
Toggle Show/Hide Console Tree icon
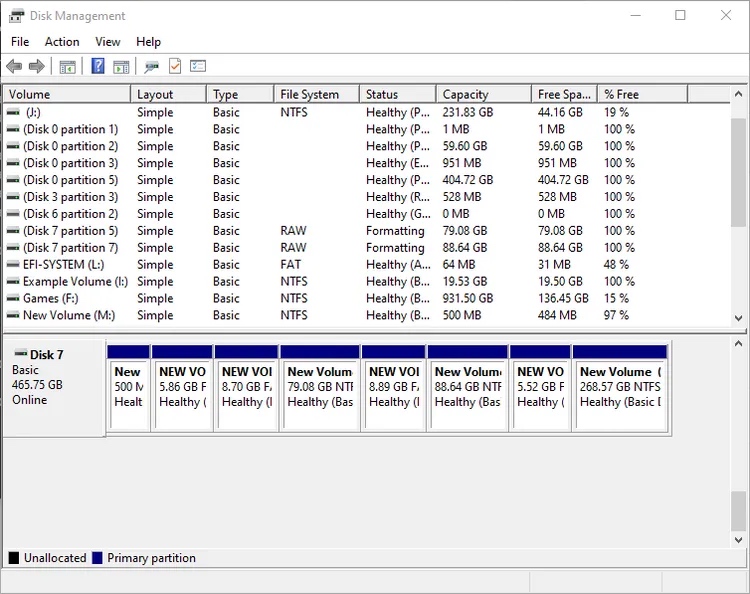(67, 66)
